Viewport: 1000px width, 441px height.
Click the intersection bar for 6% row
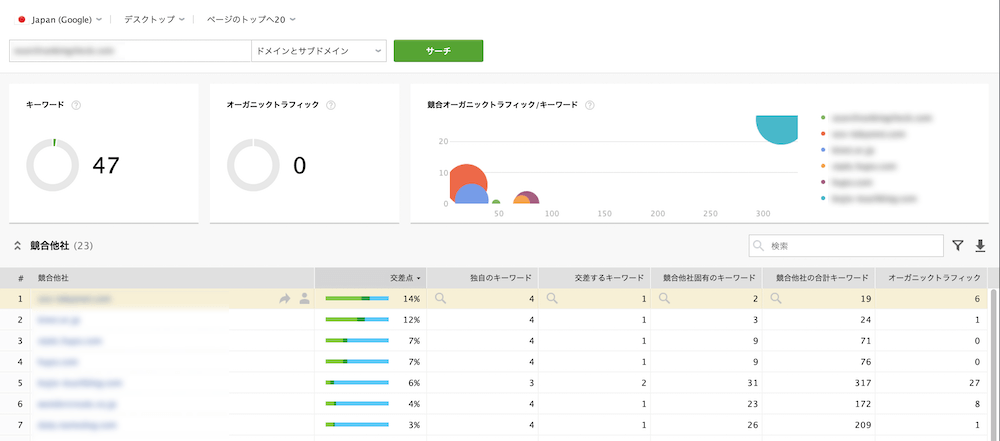coord(357,382)
